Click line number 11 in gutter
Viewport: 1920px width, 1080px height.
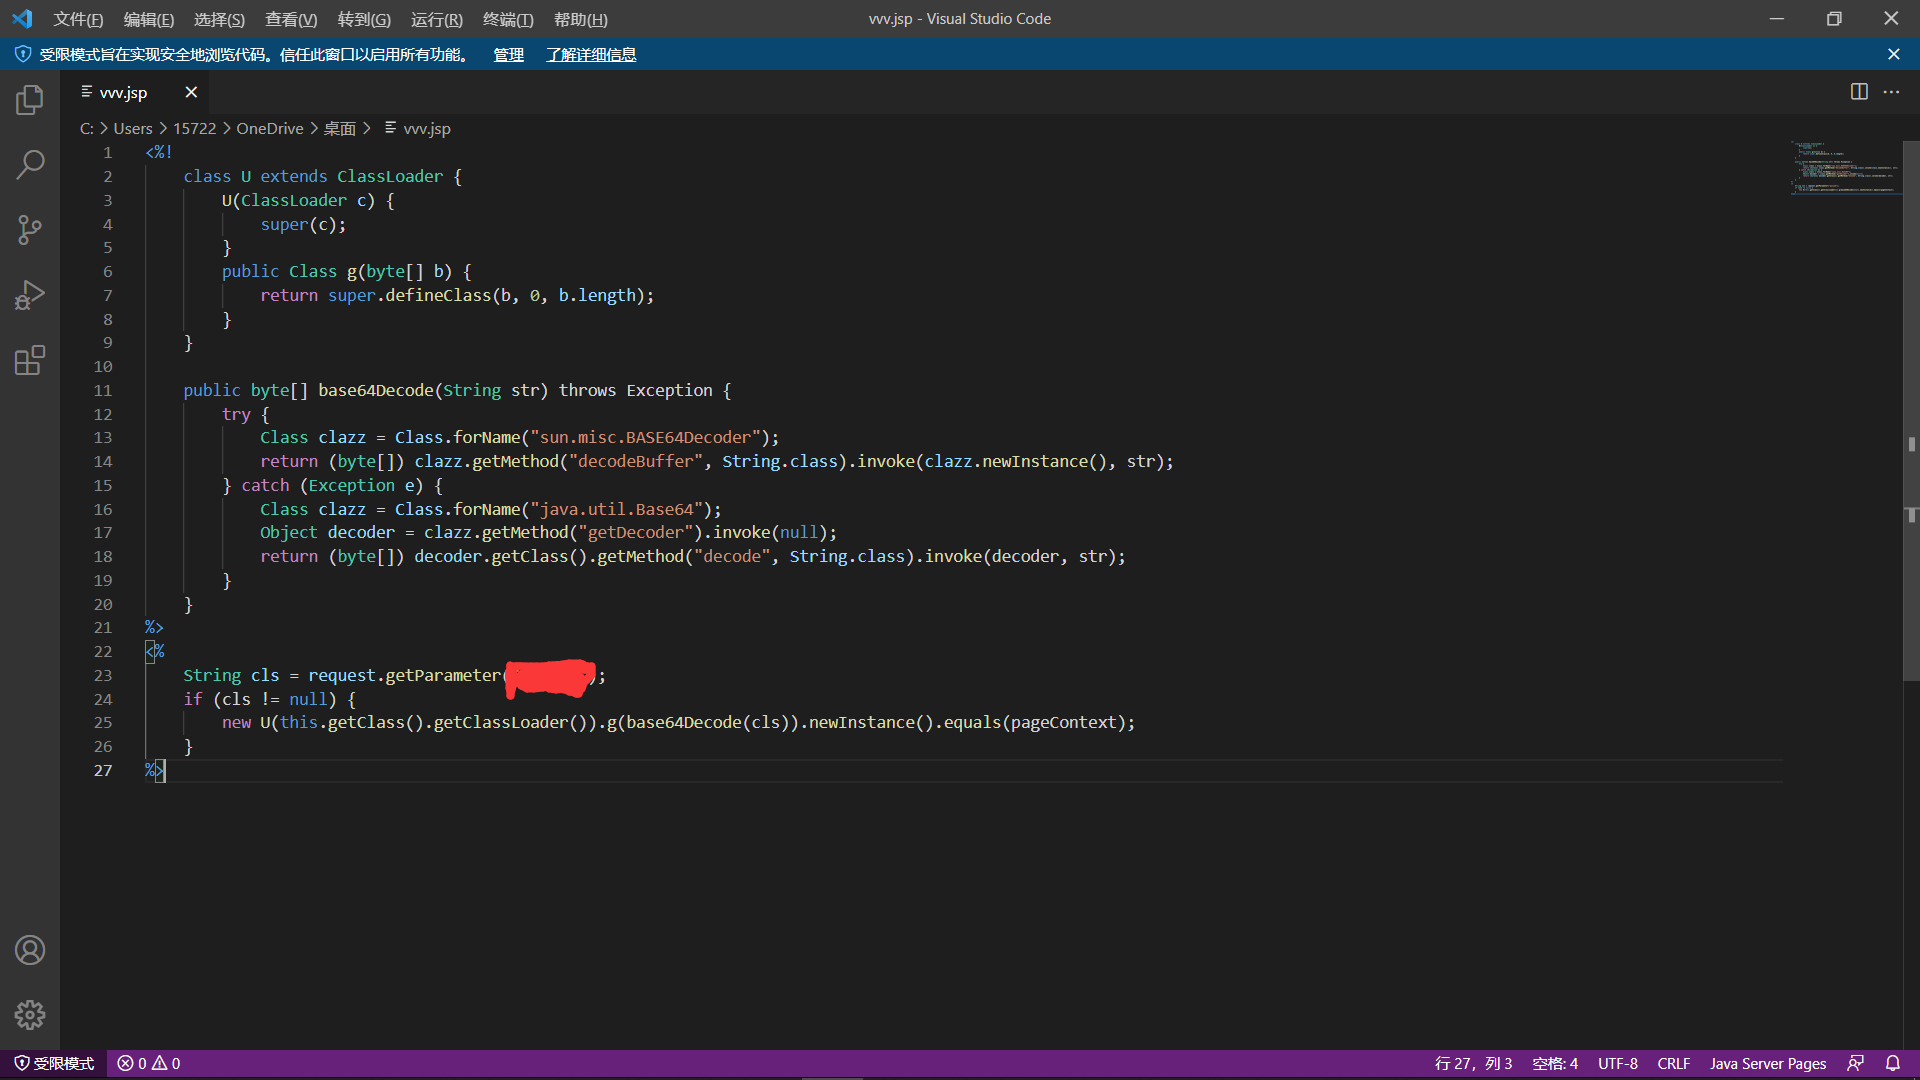point(103,390)
